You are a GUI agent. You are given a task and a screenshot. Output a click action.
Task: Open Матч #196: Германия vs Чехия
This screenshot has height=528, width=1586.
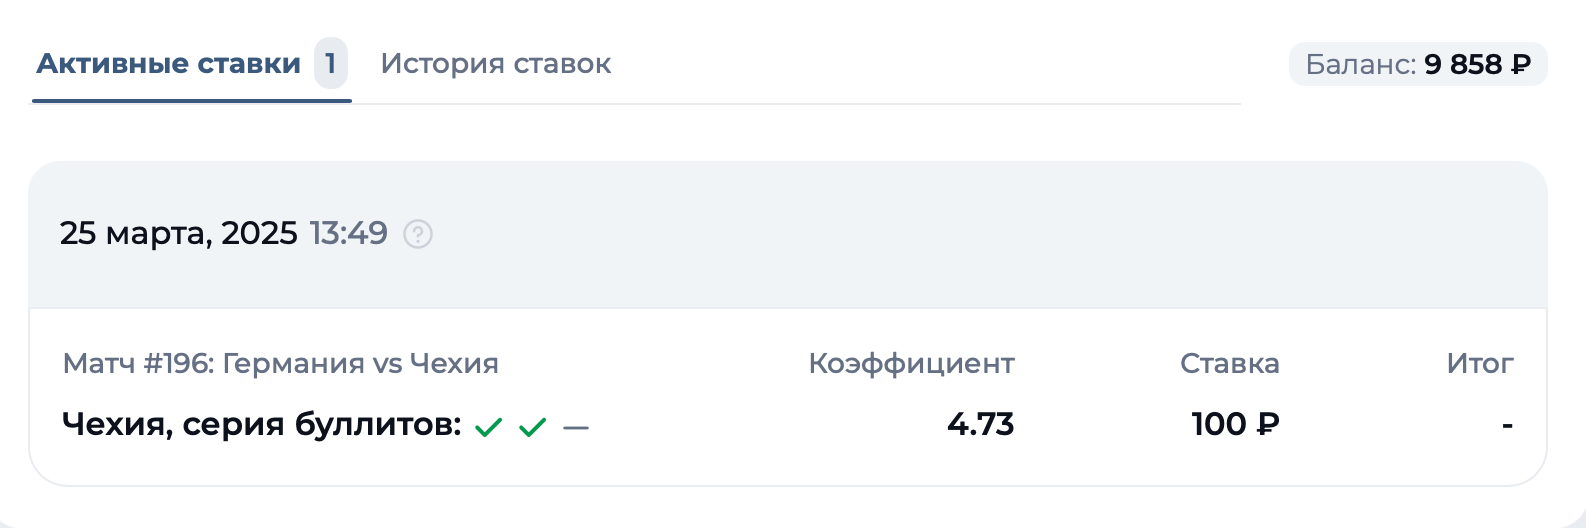(280, 363)
